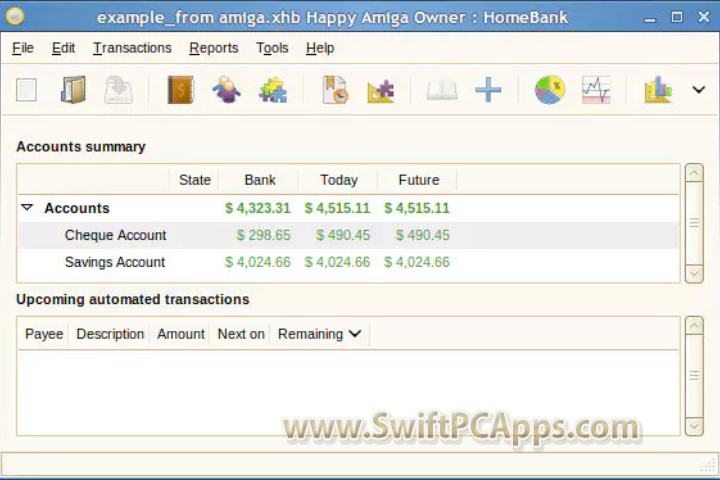Open the Help menu

pyautogui.click(x=320, y=48)
